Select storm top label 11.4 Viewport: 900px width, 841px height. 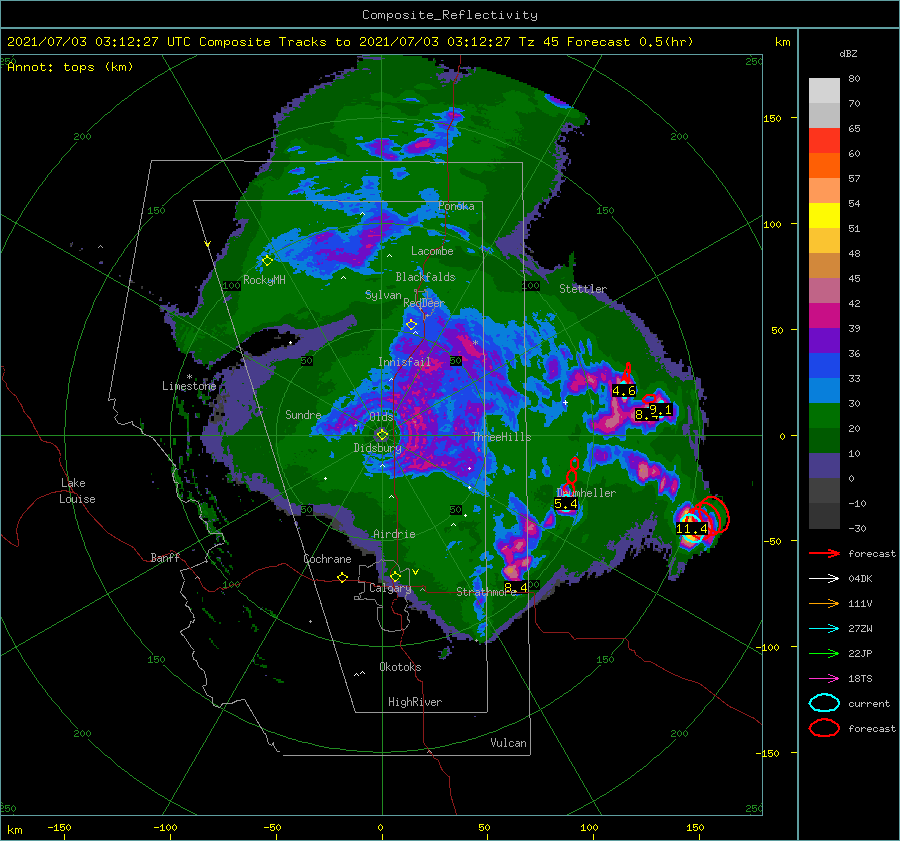692,529
